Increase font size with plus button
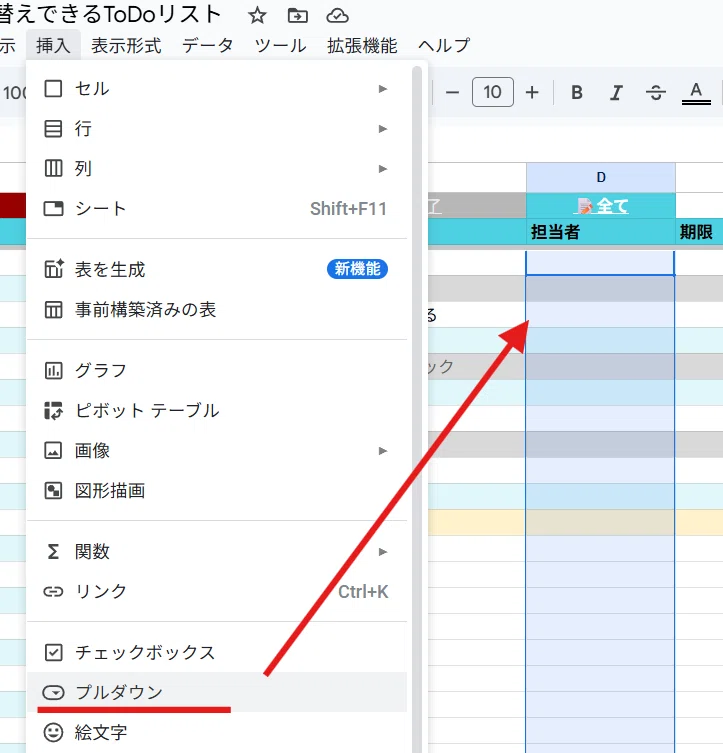 532,92
